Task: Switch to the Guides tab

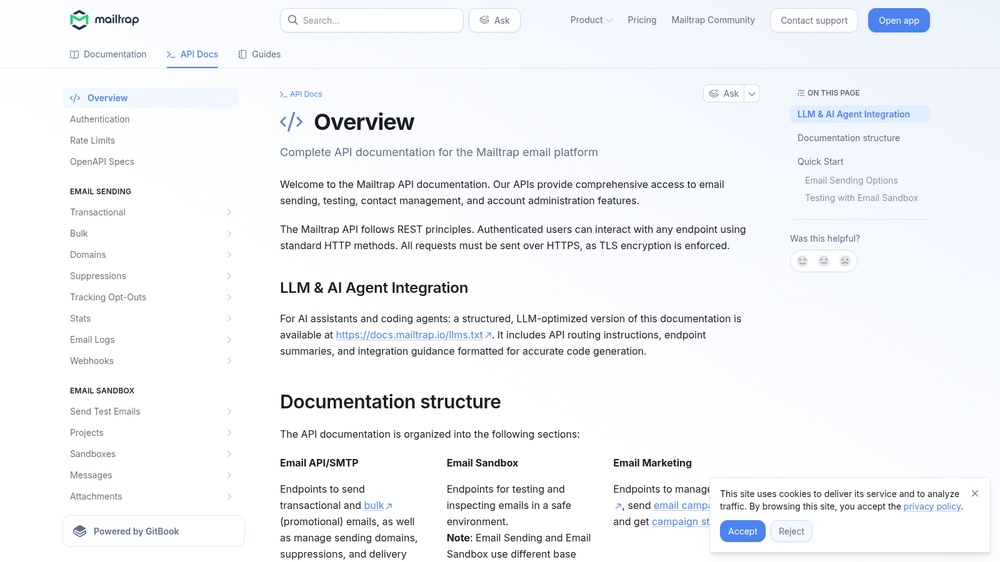Action: [x=259, y=54]
